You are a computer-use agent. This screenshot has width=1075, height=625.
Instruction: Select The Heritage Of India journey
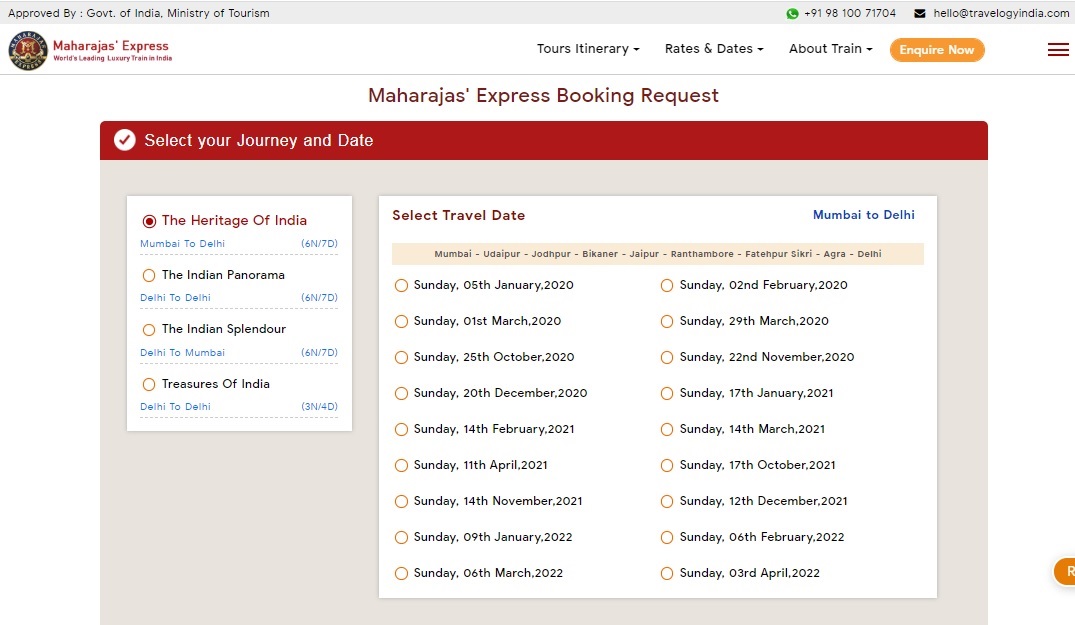pos(150,221)
